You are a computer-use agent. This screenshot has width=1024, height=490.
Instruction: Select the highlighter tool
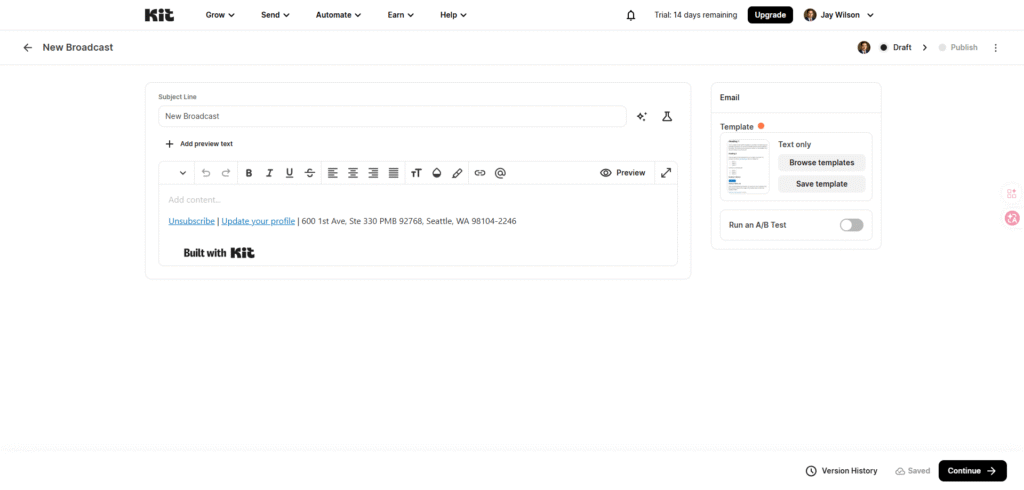[457, 173]
